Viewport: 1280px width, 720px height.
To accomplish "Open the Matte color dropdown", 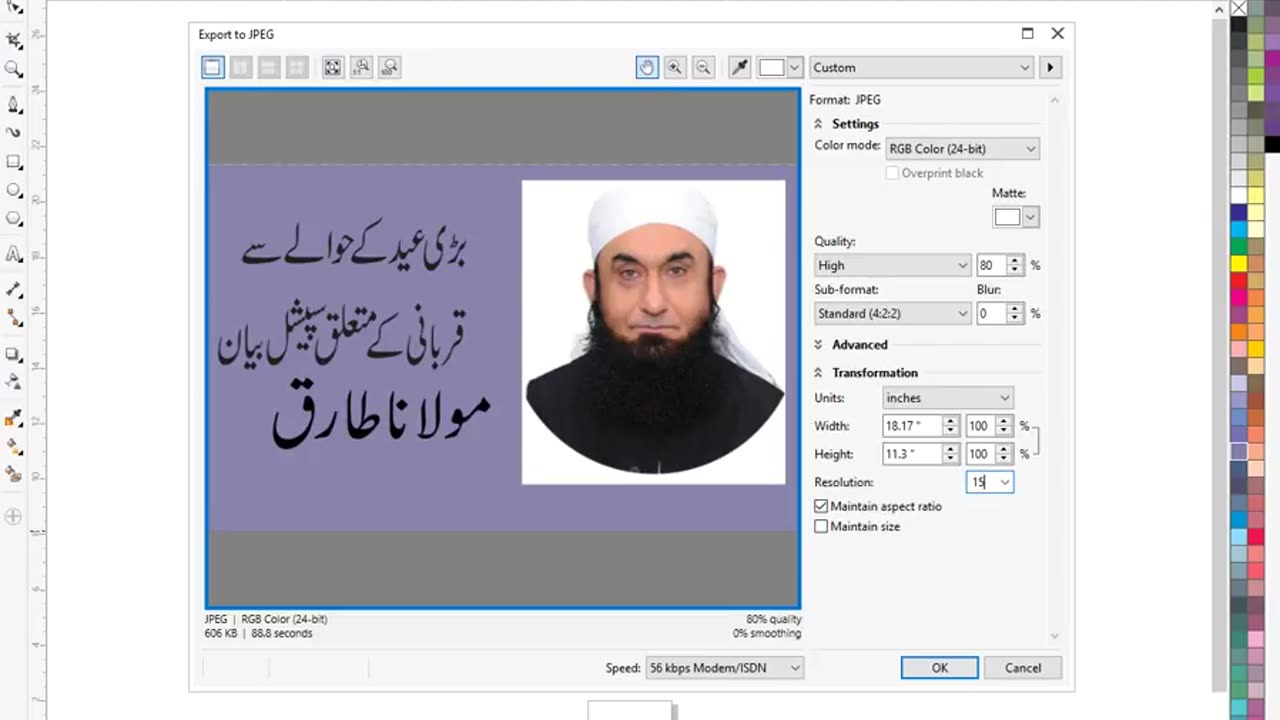I will pyautogui.click(x=1030, y=217).
